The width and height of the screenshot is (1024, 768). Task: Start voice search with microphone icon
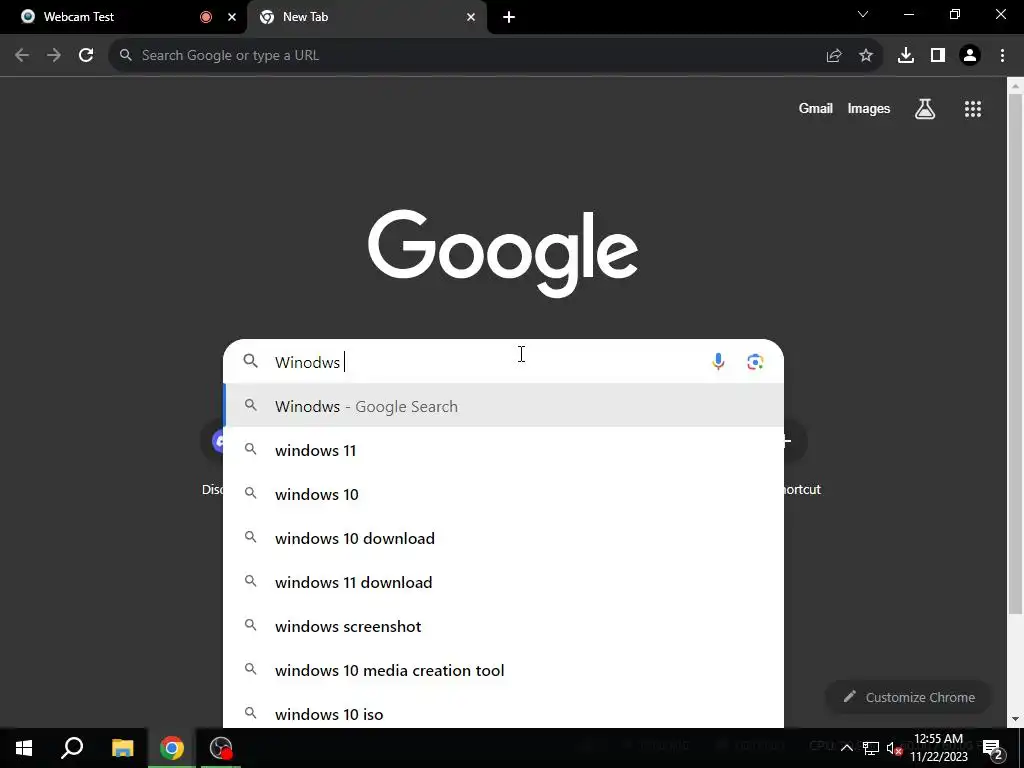pyautogui.click(x=718, y=361)
